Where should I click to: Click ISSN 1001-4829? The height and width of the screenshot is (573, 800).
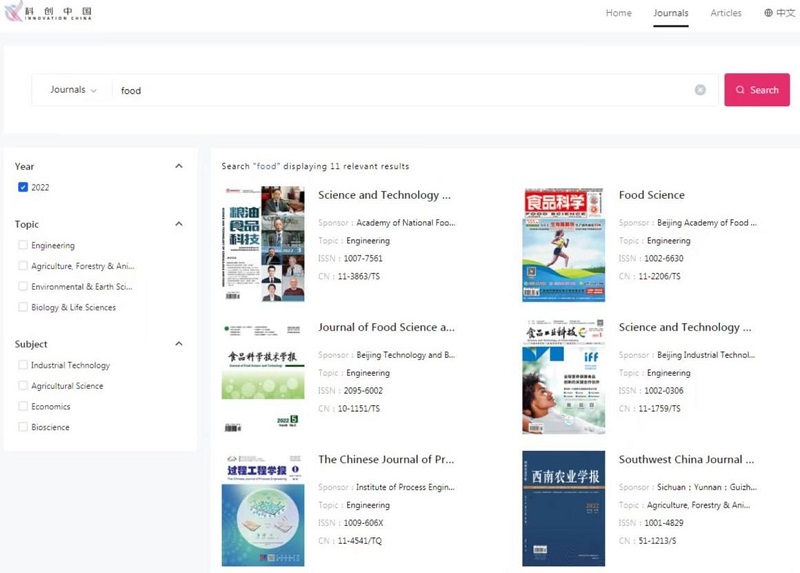click(664, 522)
